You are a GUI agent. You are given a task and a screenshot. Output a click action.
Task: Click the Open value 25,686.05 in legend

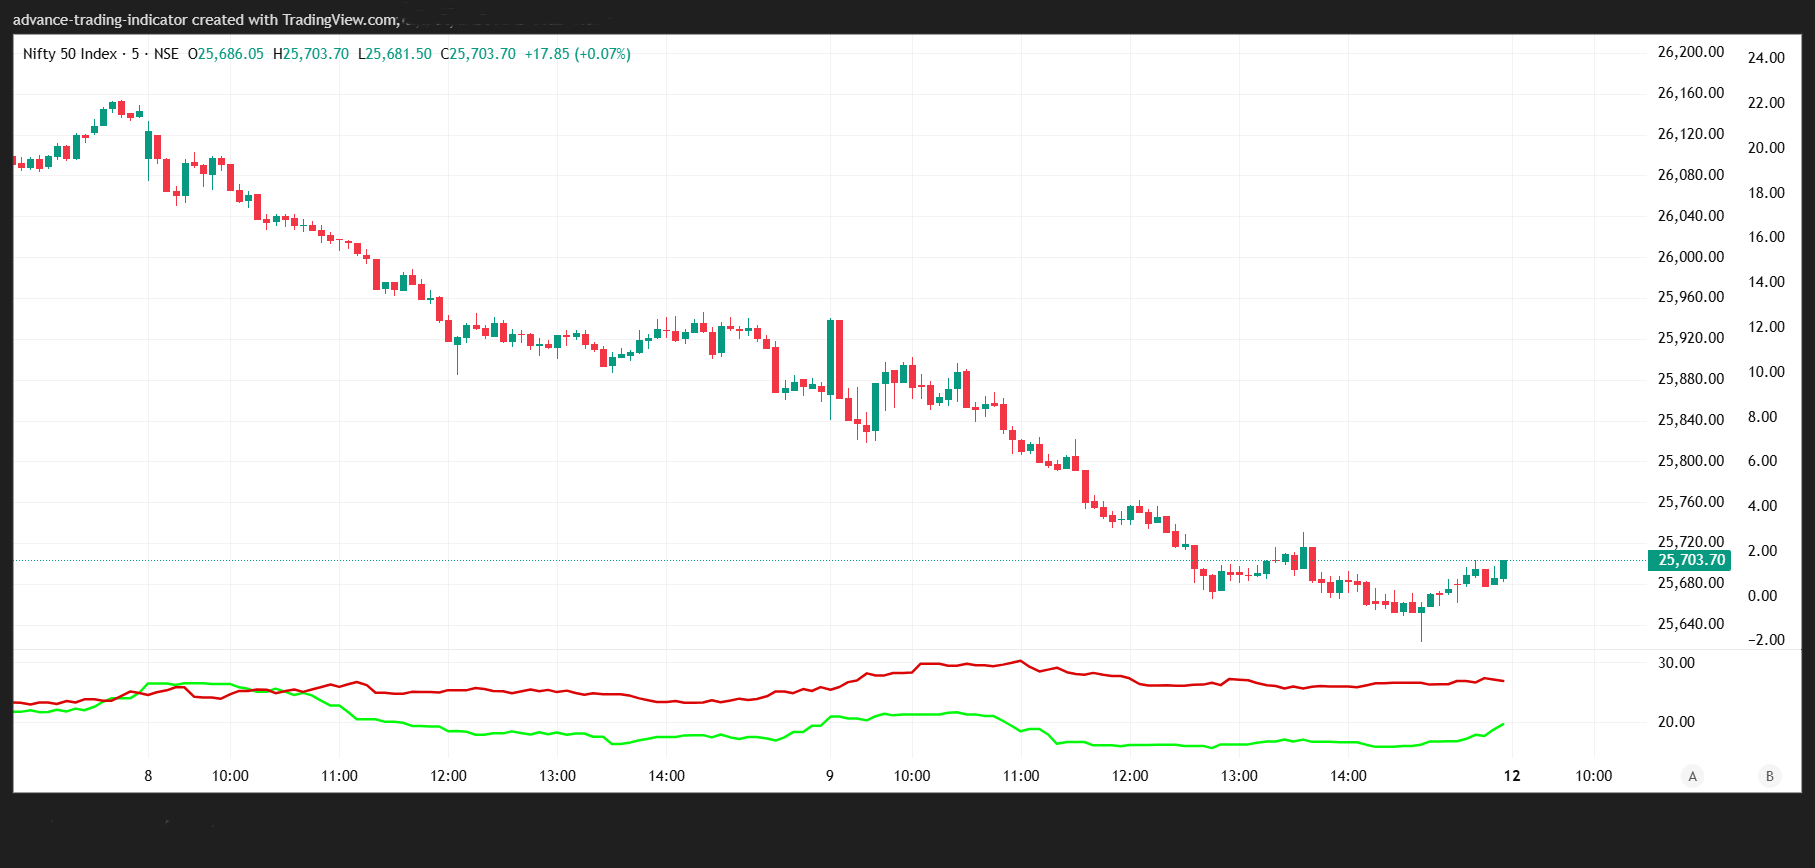(231, 54)
